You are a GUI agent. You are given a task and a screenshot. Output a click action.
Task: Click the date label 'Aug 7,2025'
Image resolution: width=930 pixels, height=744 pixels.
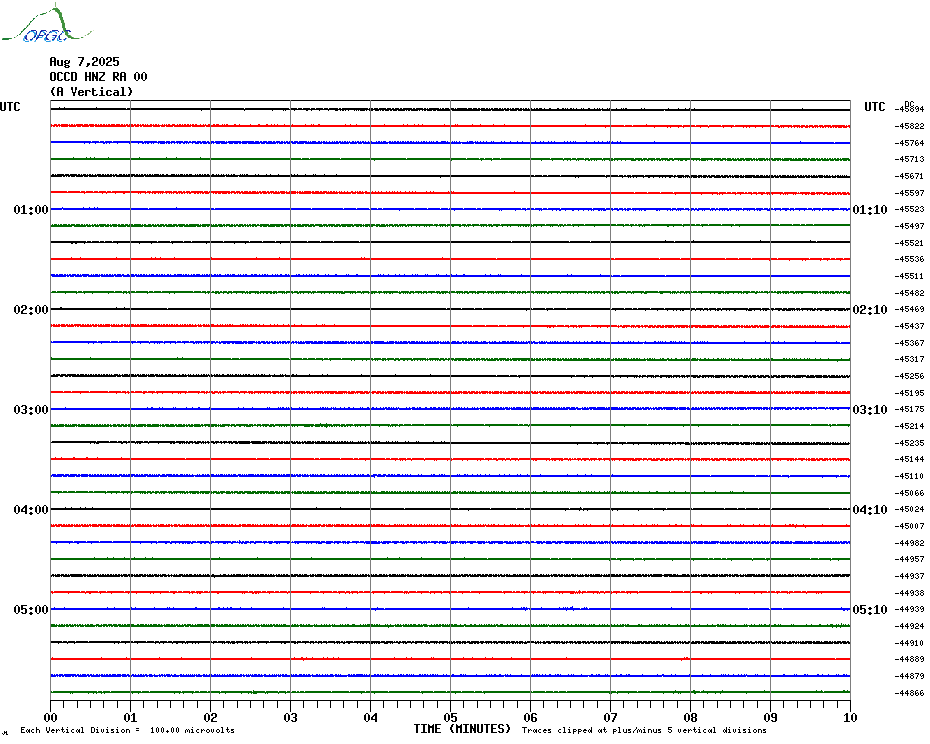[x=84, y=62]
